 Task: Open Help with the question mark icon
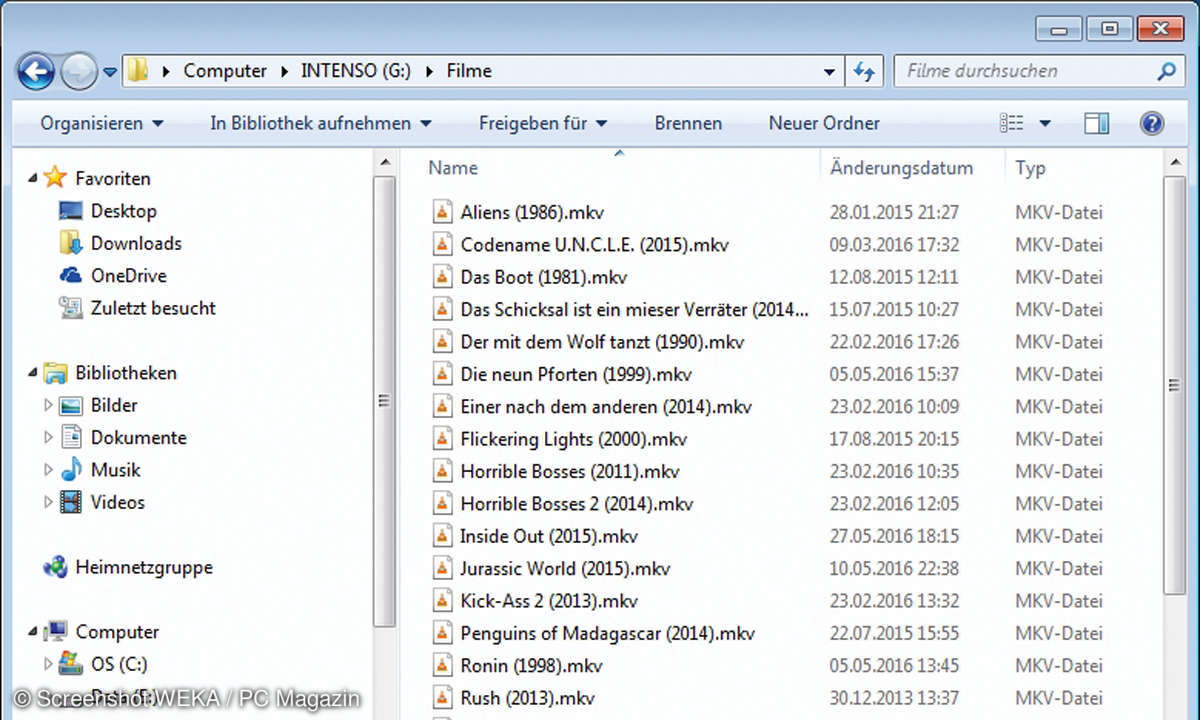[1152, 124]
